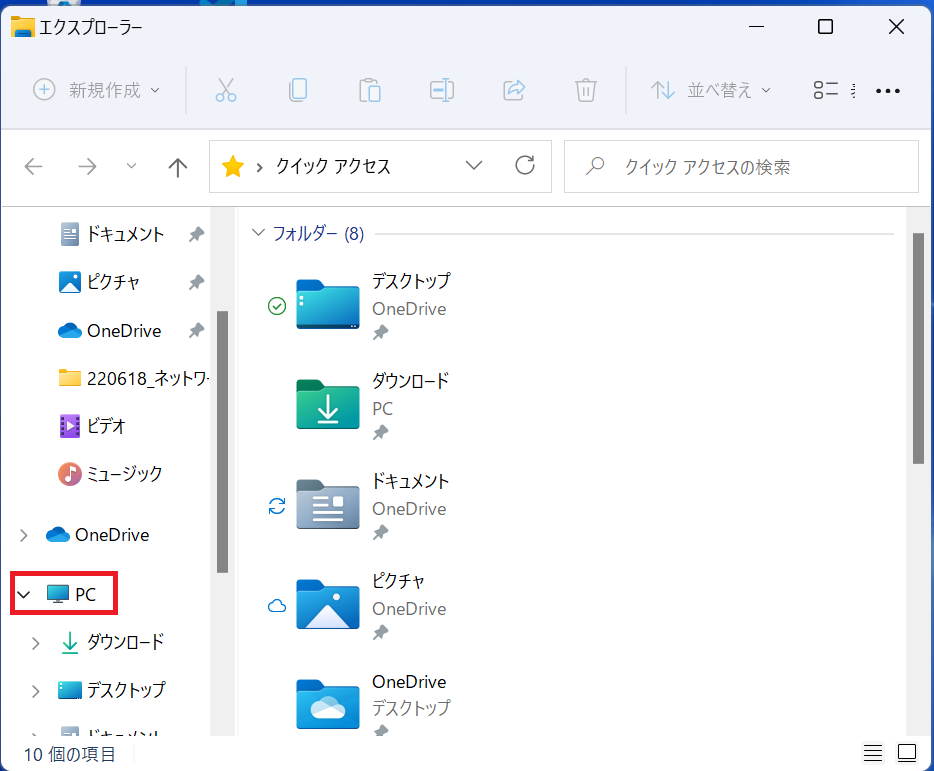The width and height of the screenshot is (934, 771).
Task: Click the Quick Access star icon in address bar
Action: click(233, 166)
